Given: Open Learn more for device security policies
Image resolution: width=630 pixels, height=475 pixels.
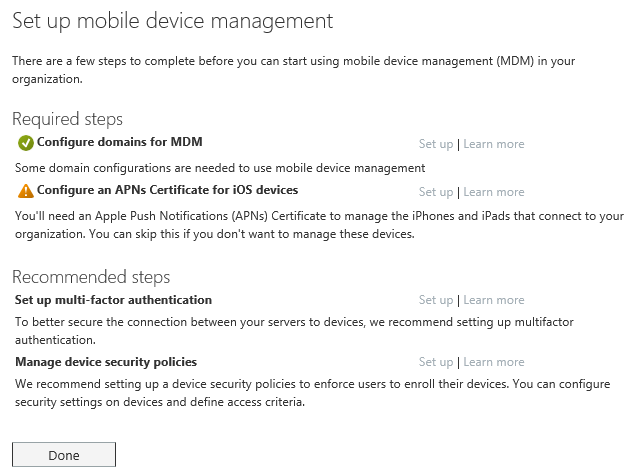Looking at the screenshot, I should tap(494, 362).
